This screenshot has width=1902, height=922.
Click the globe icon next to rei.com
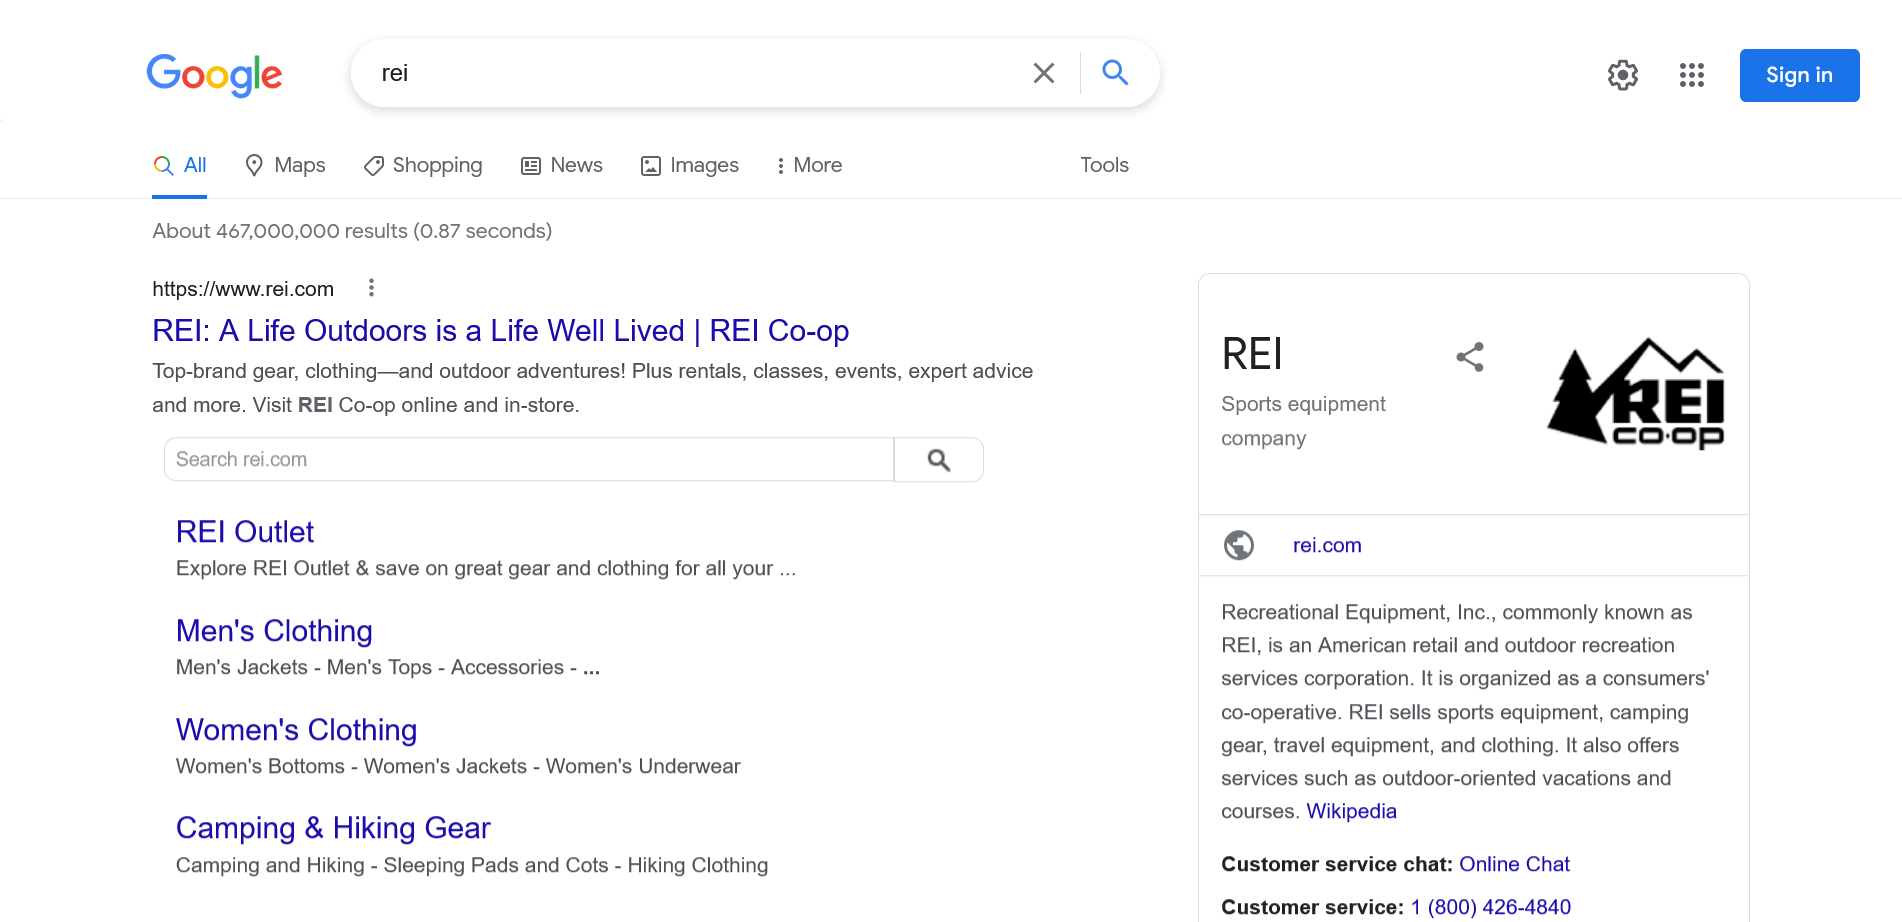tap(1239, 545)
